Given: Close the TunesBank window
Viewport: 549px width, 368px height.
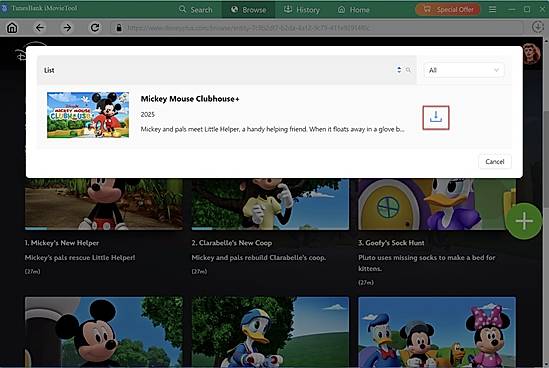Looking at the screenshot, I should point(543,9).
